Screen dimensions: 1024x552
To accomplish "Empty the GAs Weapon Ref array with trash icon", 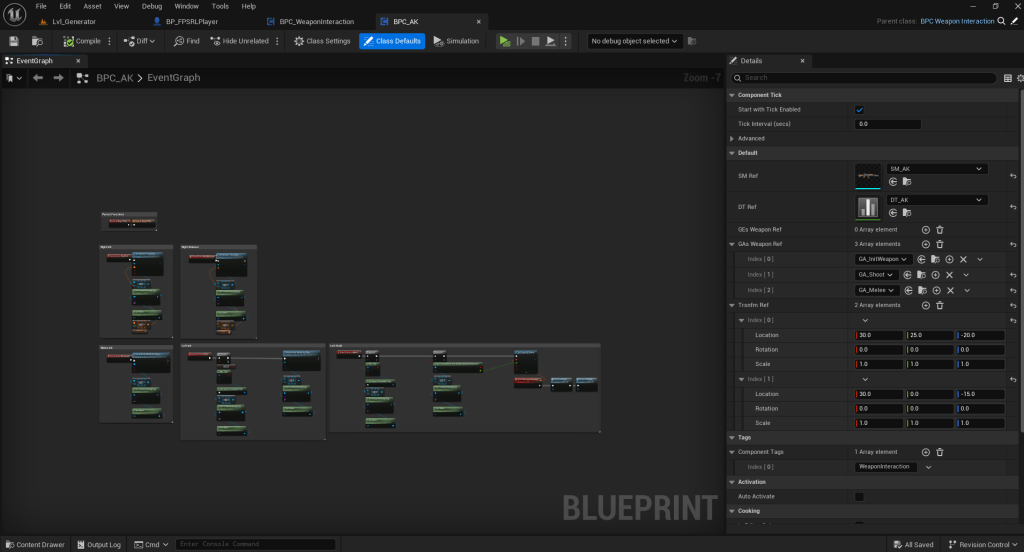I will coord(940,244).
